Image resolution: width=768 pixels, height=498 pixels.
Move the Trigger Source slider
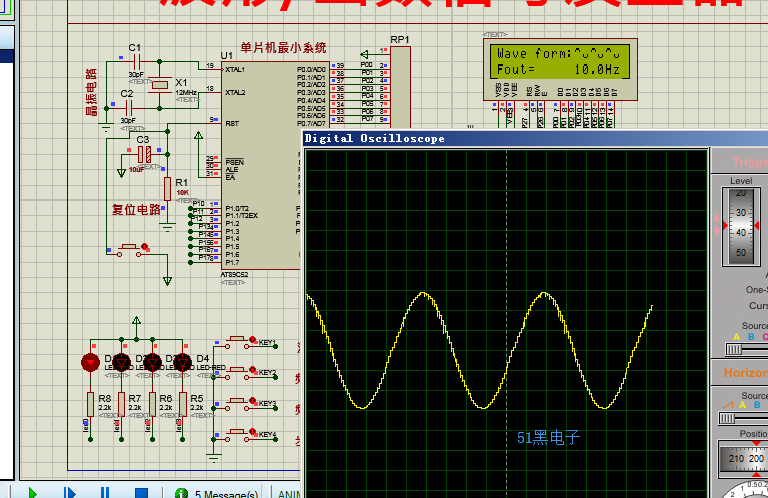[735, 348]
